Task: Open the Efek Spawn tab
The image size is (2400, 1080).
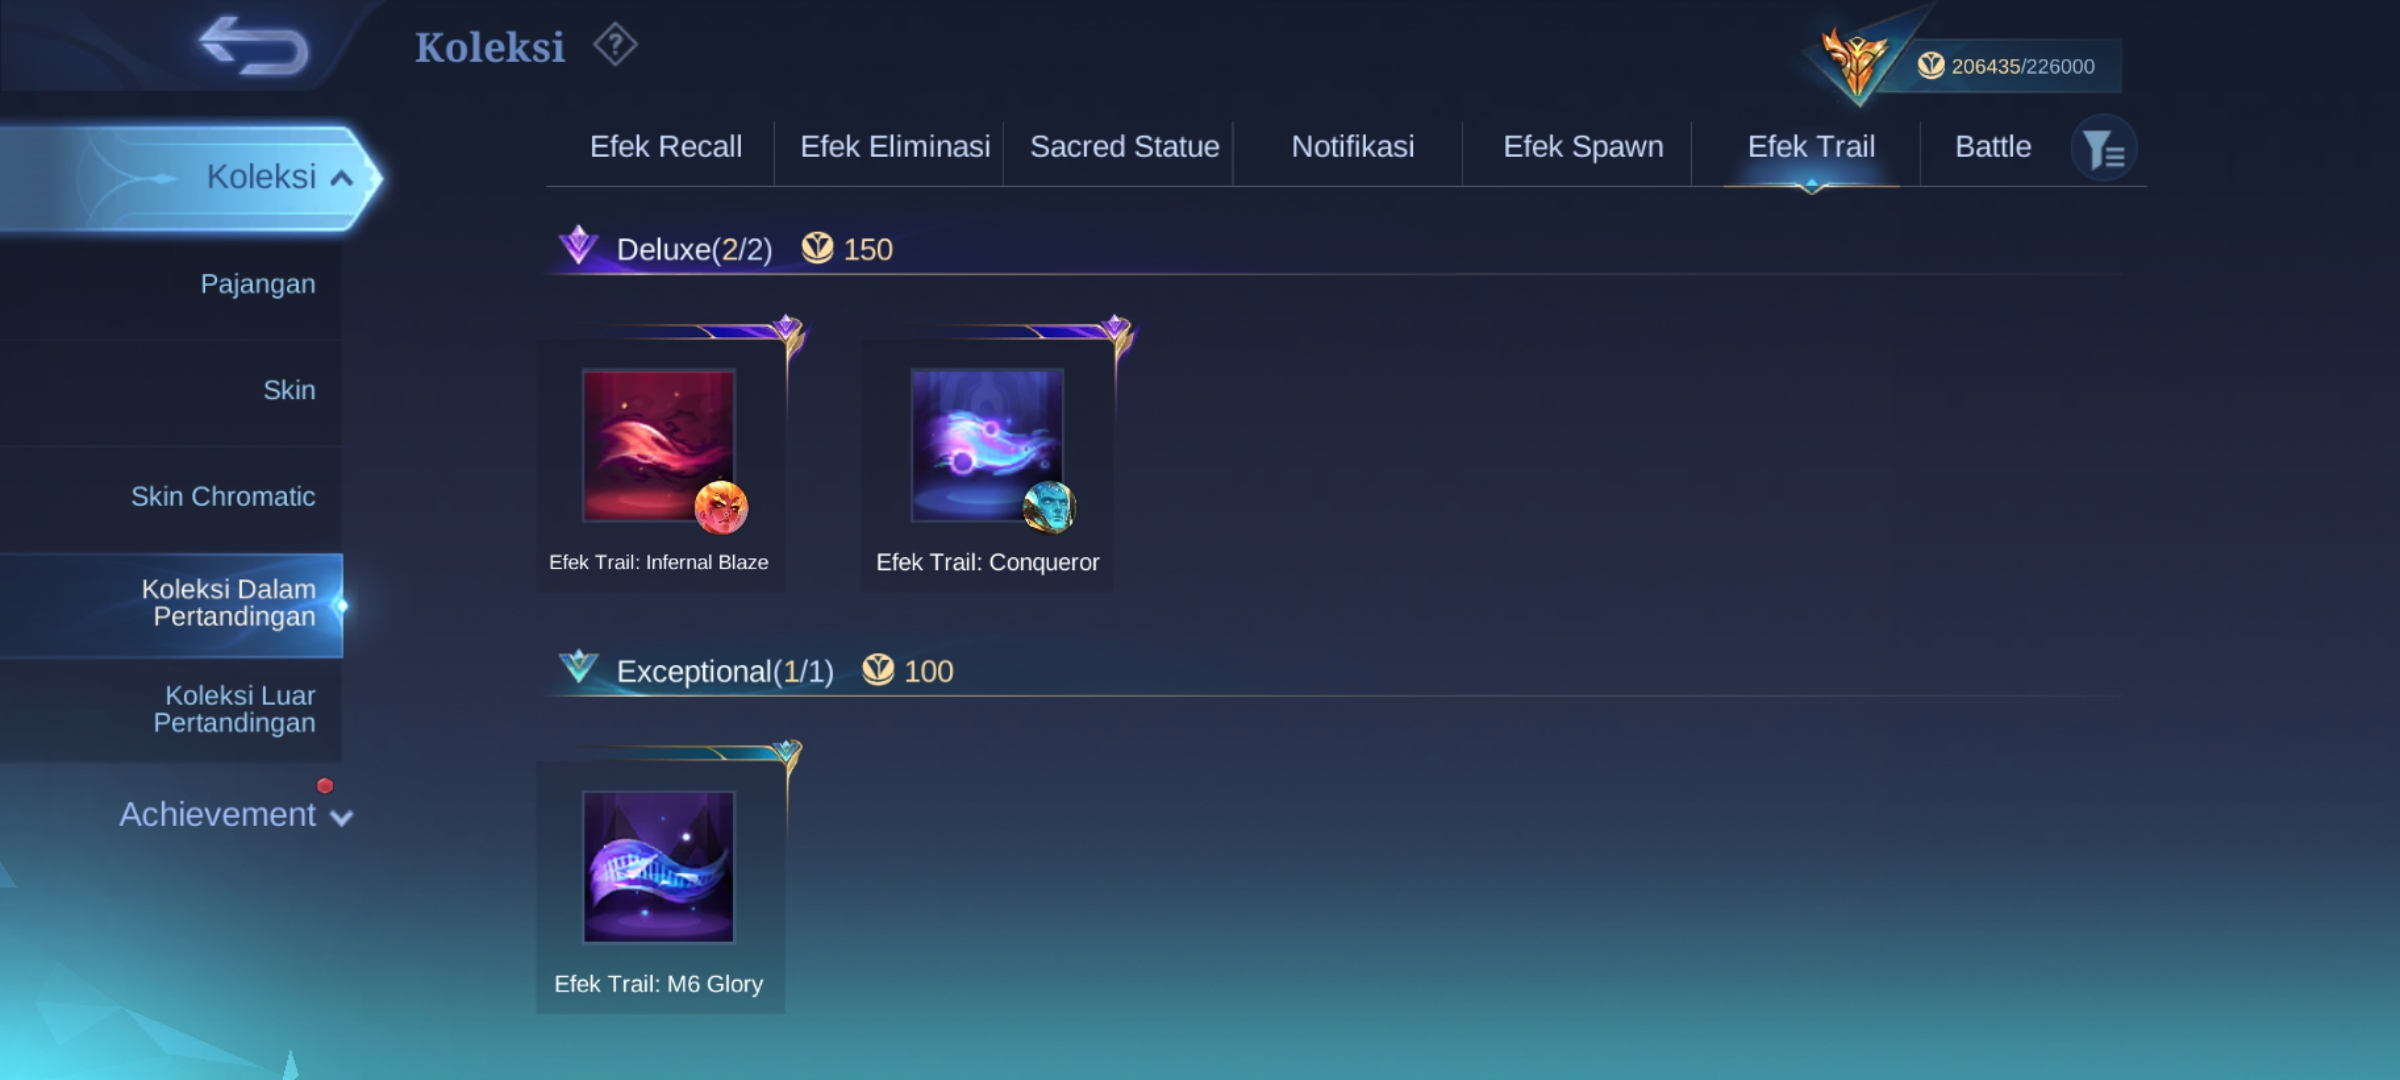Action: pos(1583,147)
